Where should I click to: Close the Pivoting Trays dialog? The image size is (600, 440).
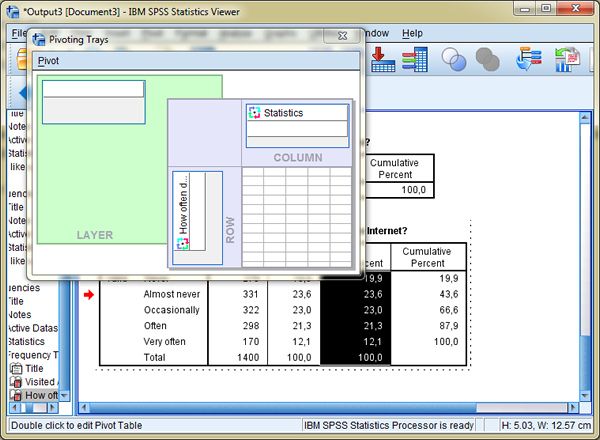342,36
